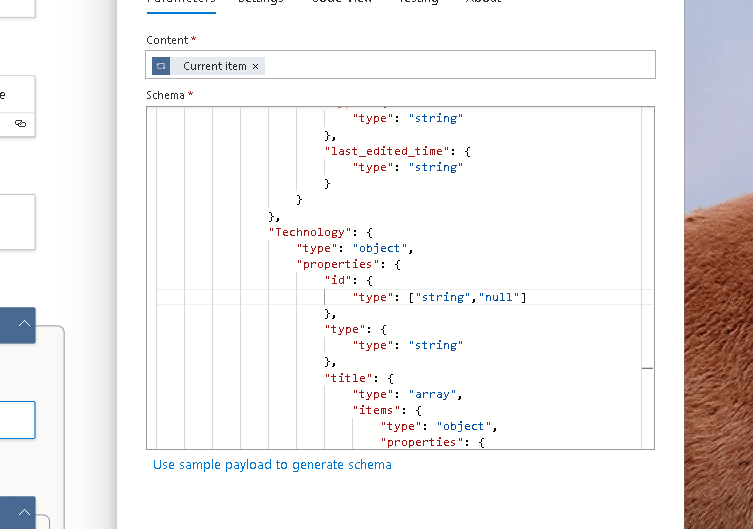Click the Current item loop icon
The width and height of the screenshot is (753, 529).
[161, 66]
